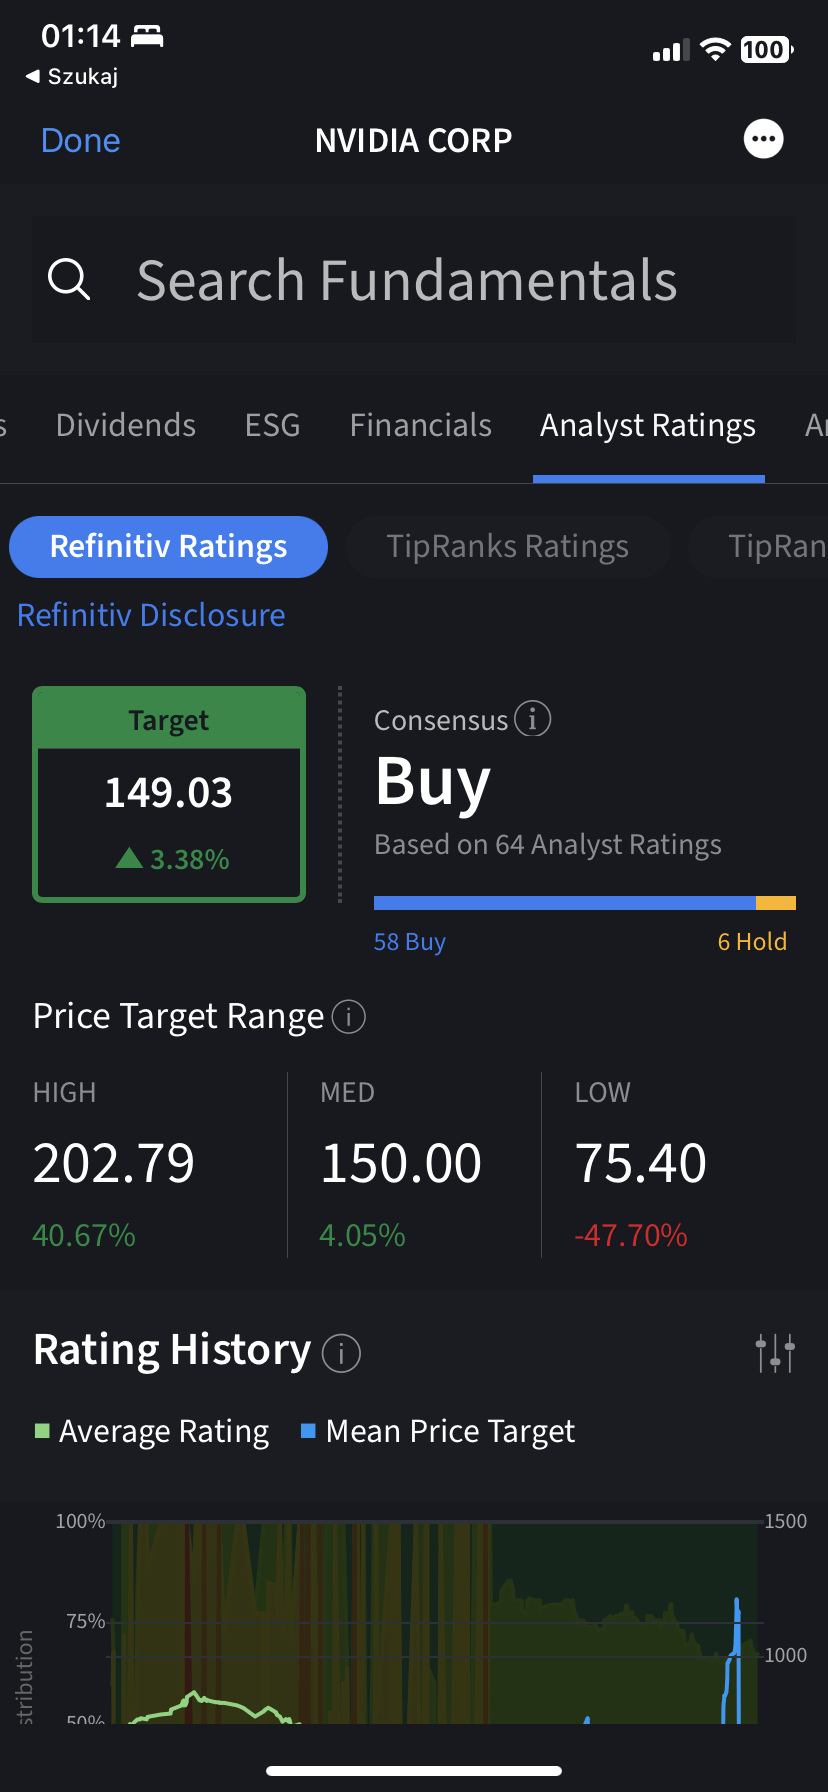The width and height of the screenshot is (828, 1792).
Task: Open the Dividends tab
Action: coord(126,426)
